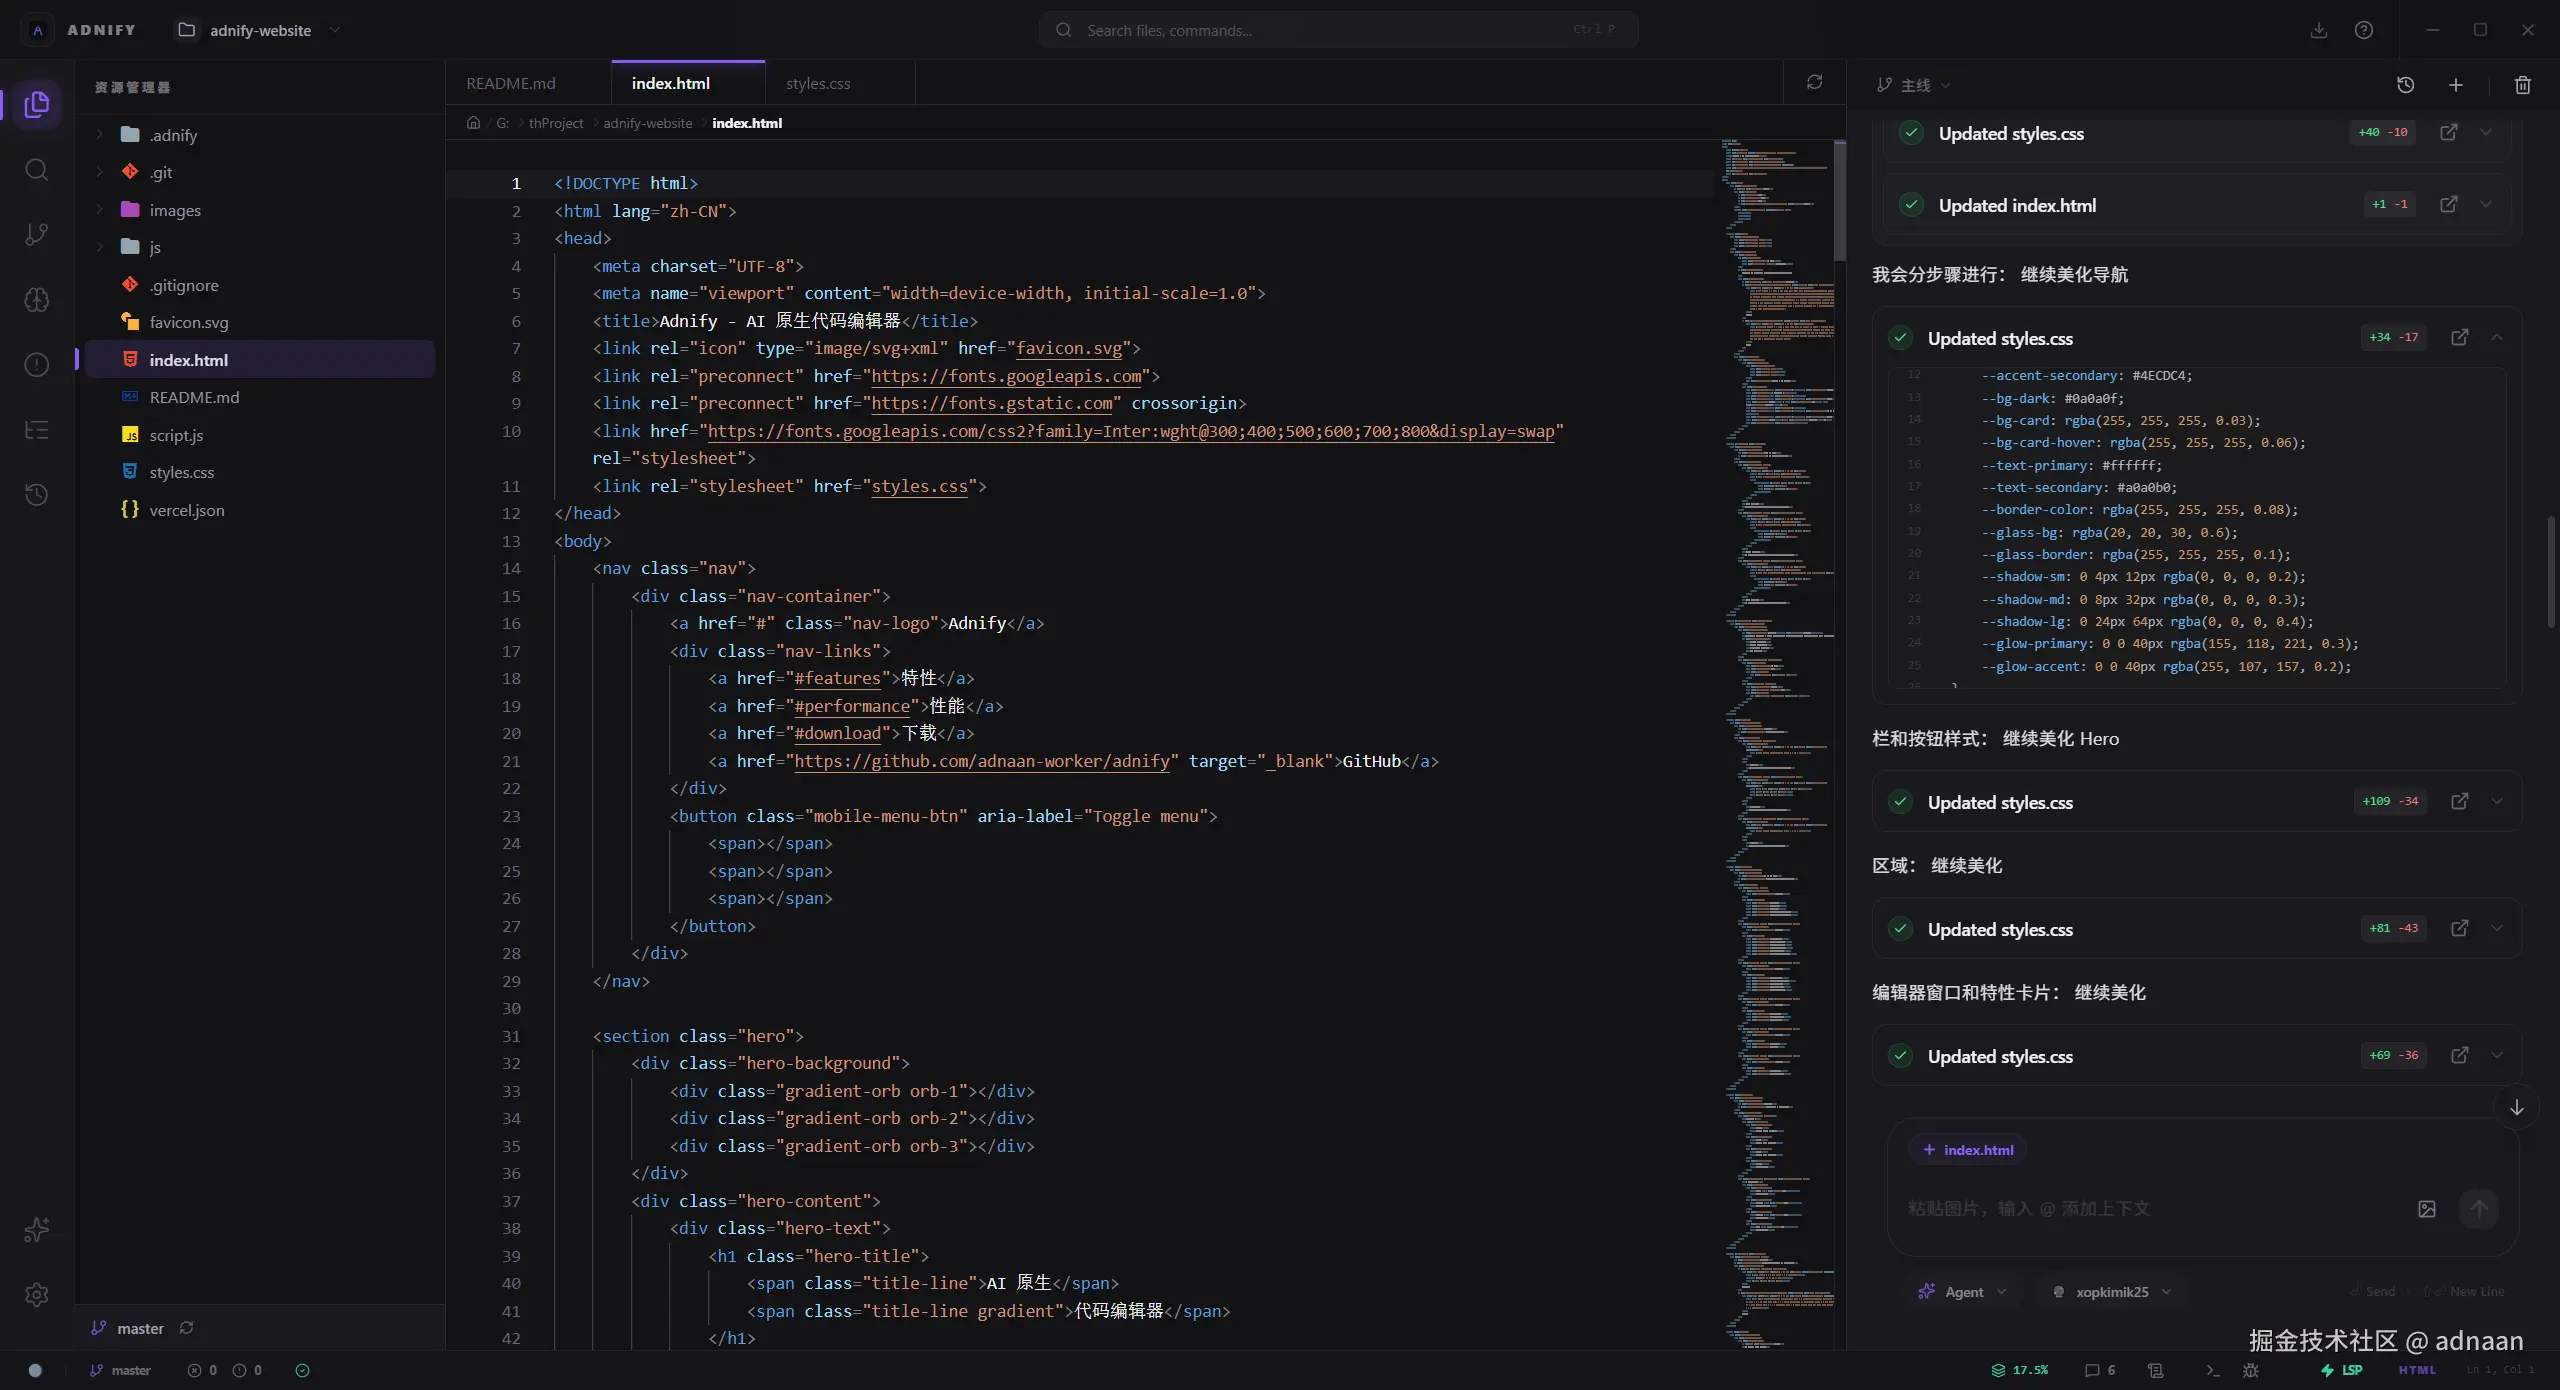2560x1390 pixels.
Task: Start new chat with plus icon
Action: (x=2455, y=85)
